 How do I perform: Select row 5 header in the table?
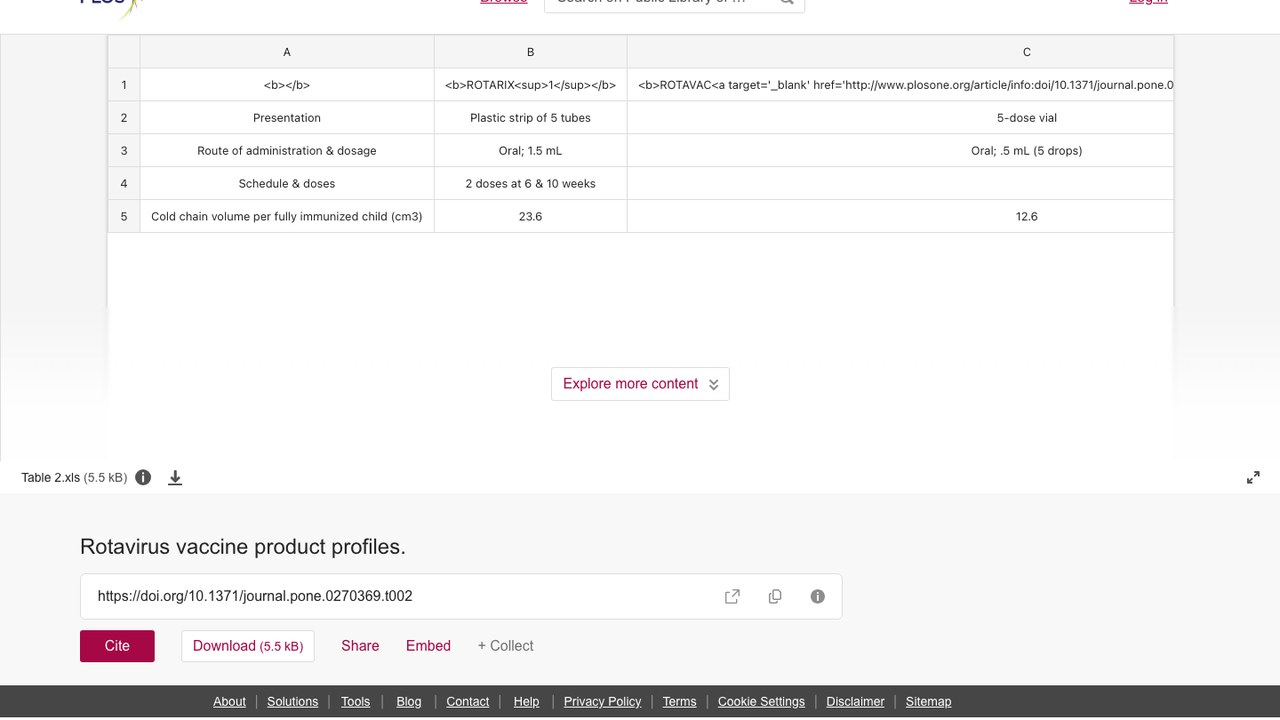pos(124,216)
